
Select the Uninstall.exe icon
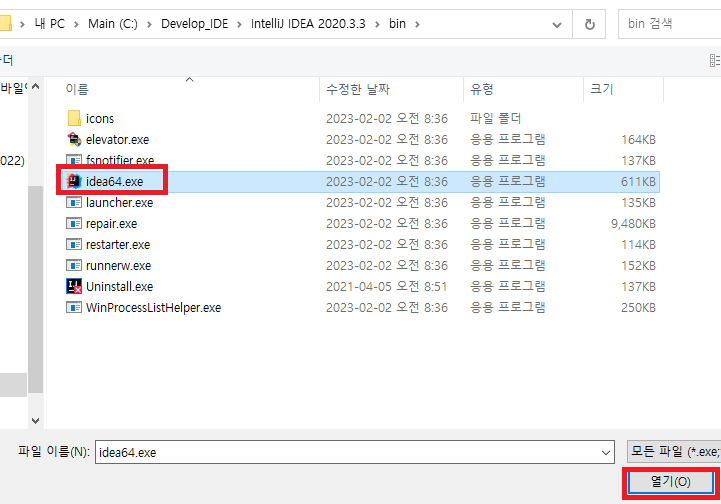74,286
